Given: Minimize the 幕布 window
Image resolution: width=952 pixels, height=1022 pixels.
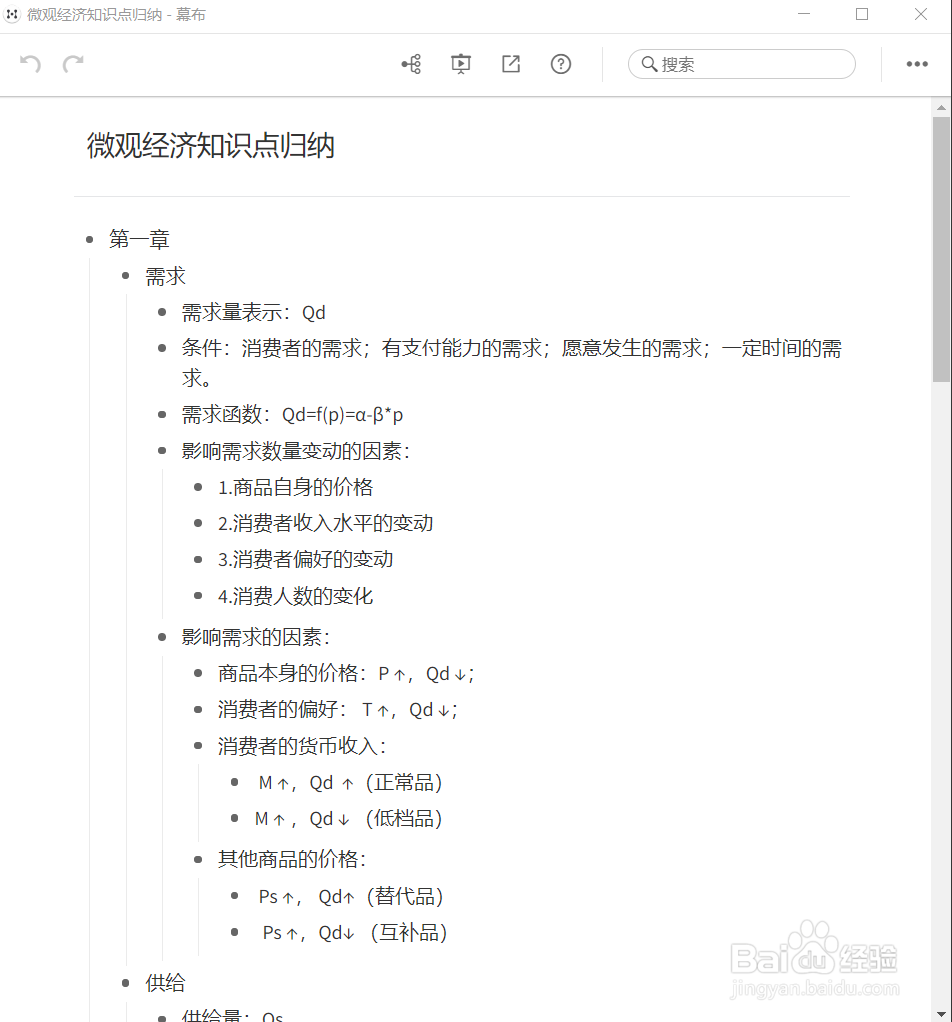Looking at the screenshot, I should point(804,14).
